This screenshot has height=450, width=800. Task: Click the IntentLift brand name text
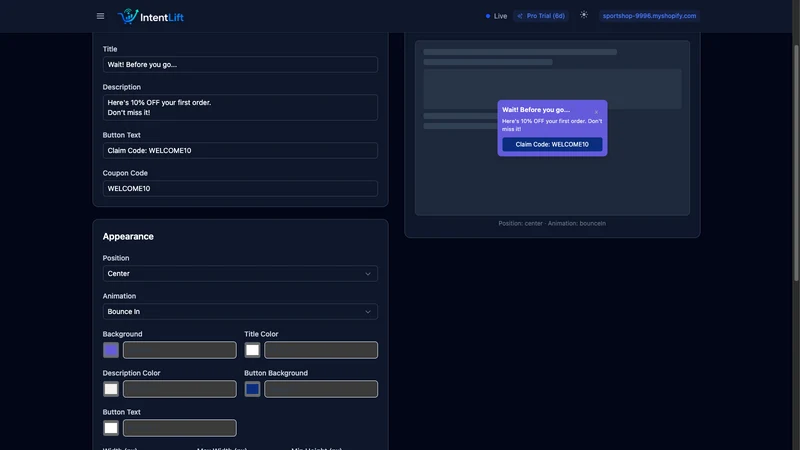coord(162,17)
